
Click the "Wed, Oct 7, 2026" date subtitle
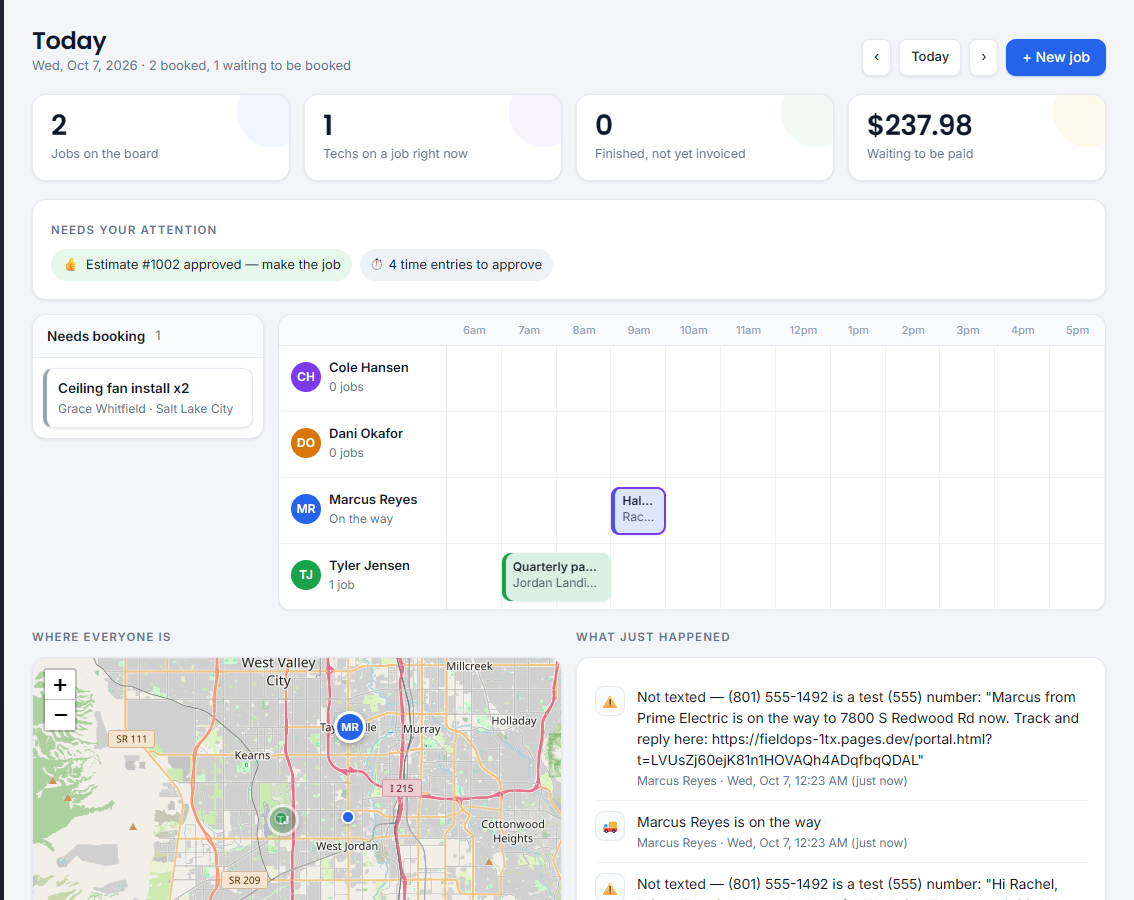[x=85, y=66]
